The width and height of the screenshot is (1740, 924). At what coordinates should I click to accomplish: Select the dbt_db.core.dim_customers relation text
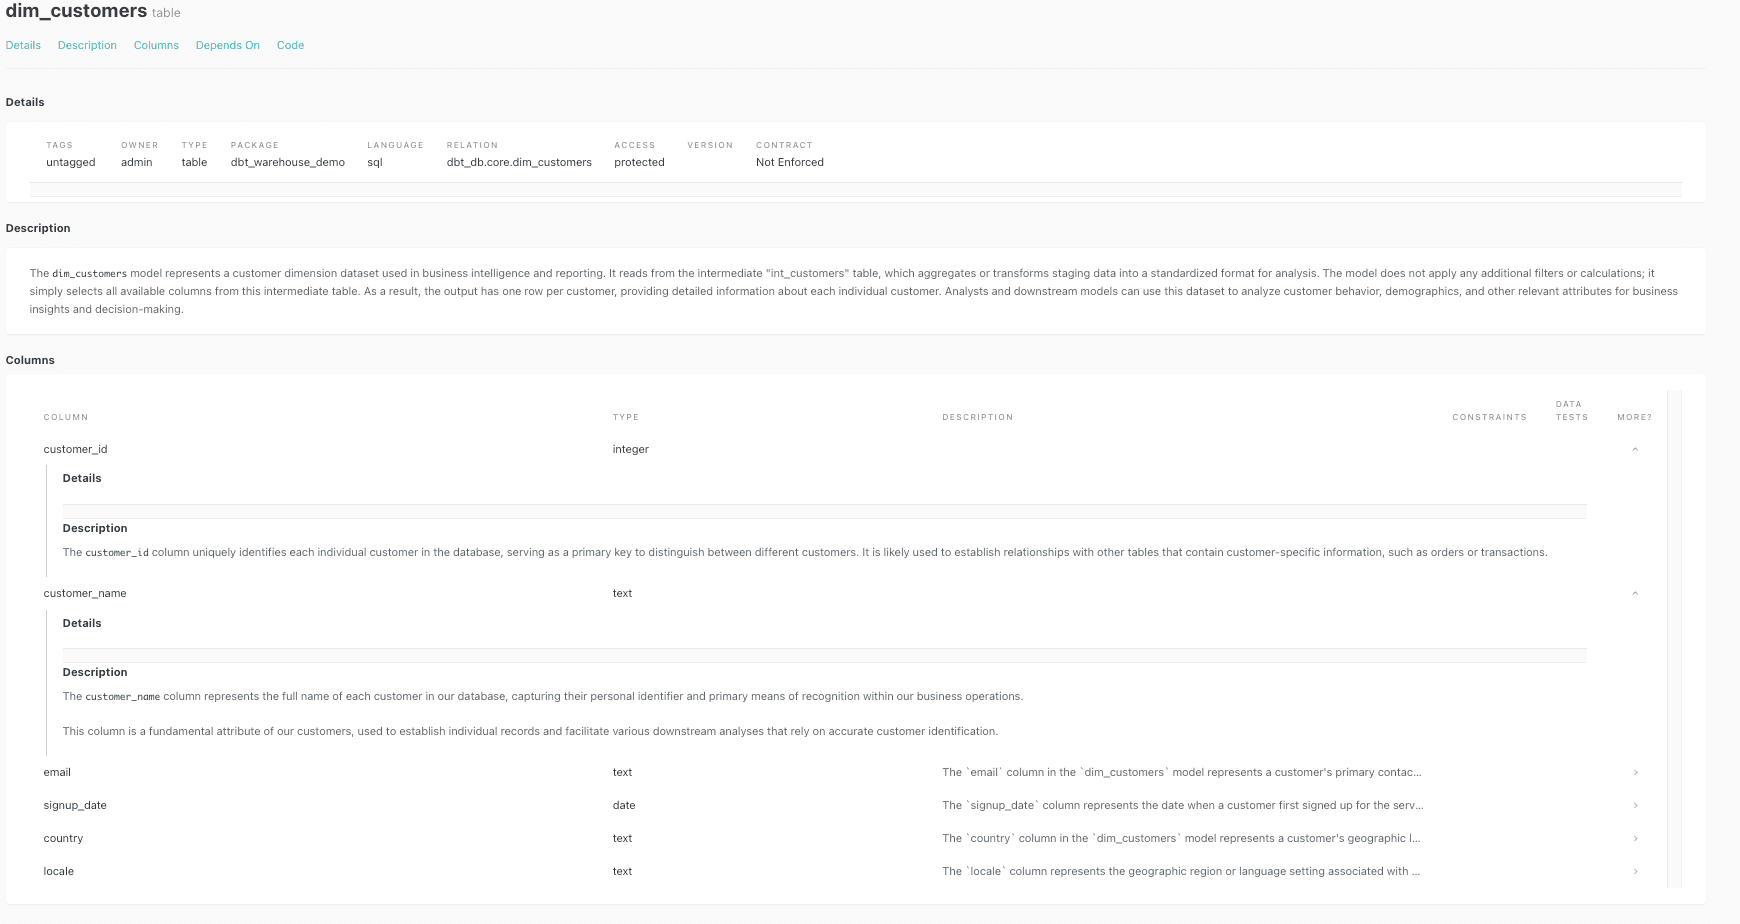tap(518, 162)
